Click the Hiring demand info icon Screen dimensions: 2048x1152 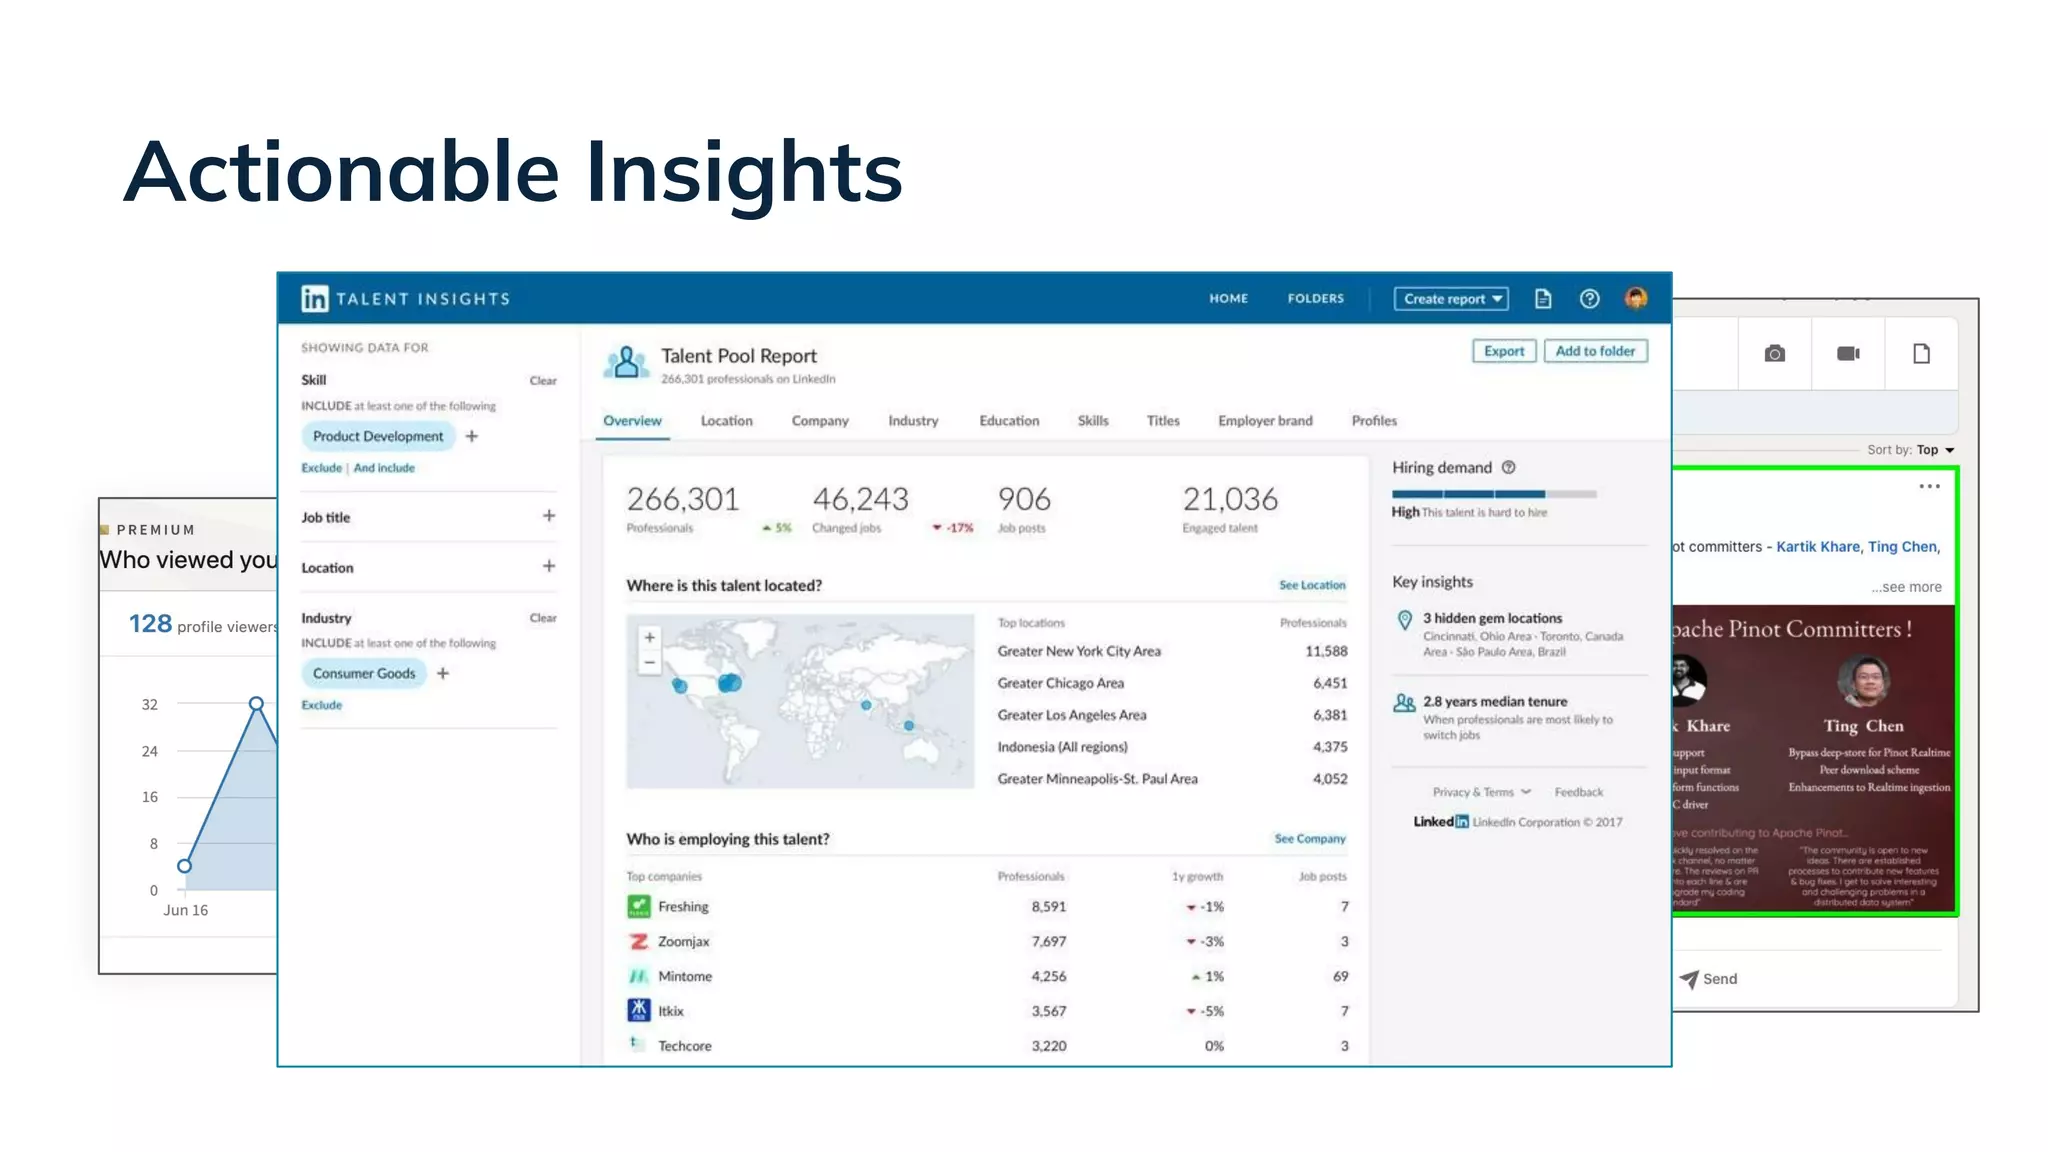tap(1509, 467)
